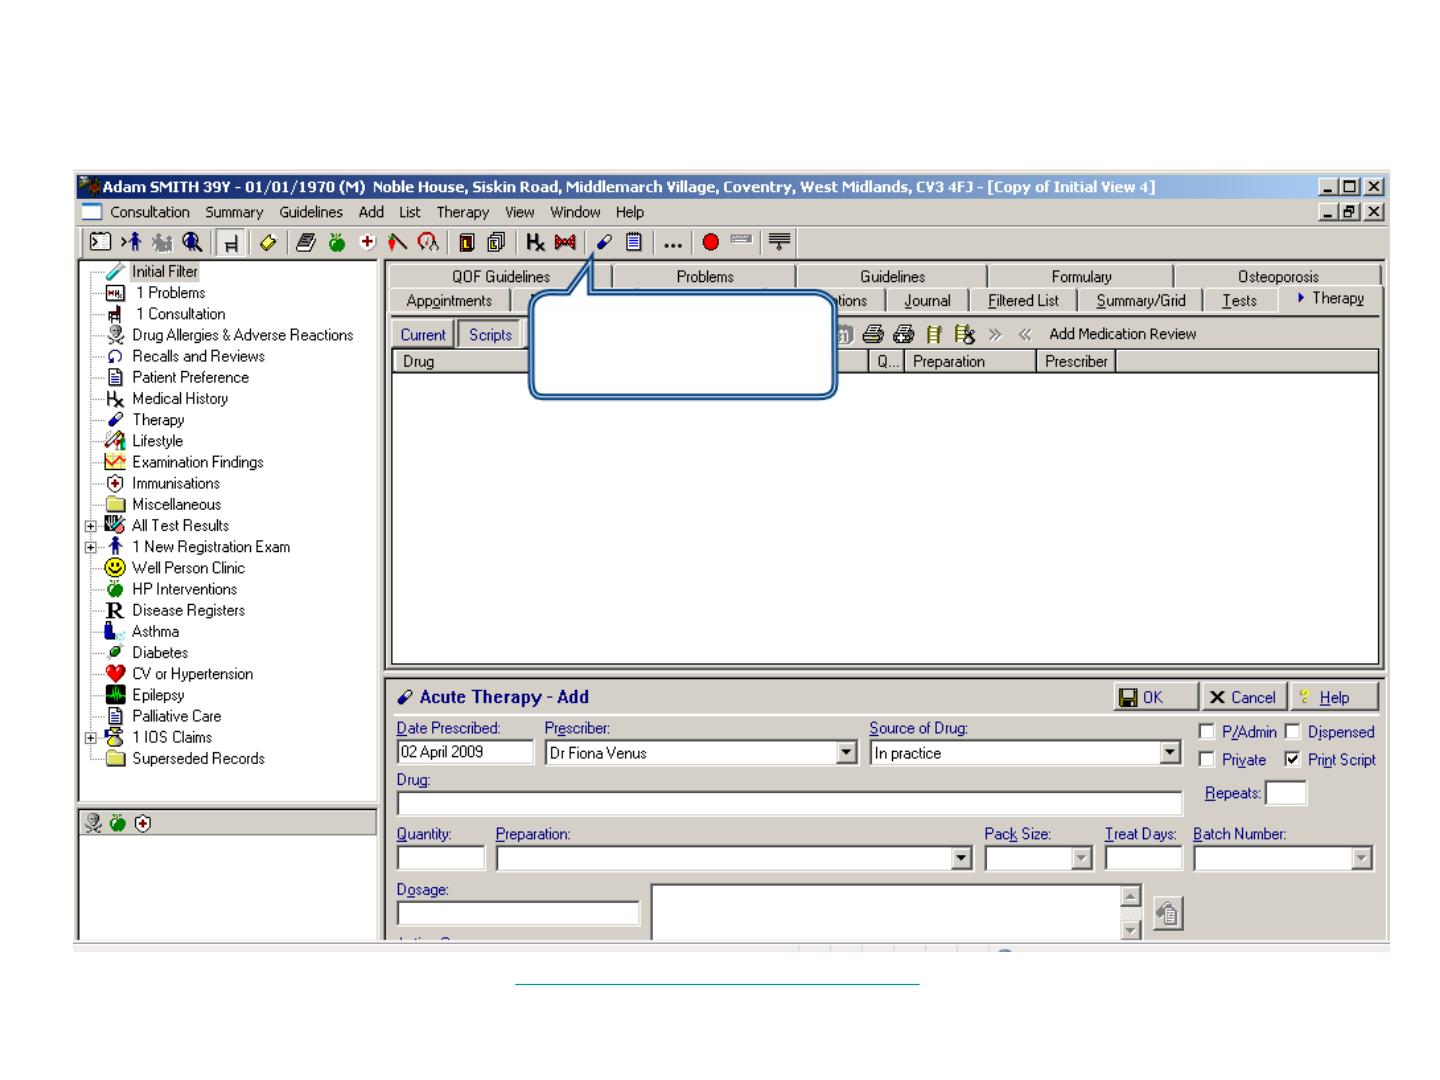The height and width of the screenshot is (1080, 1440).
Task: Tick the Dispensed checkbox
Action: pyautogui.click(x=1292, y=732)
